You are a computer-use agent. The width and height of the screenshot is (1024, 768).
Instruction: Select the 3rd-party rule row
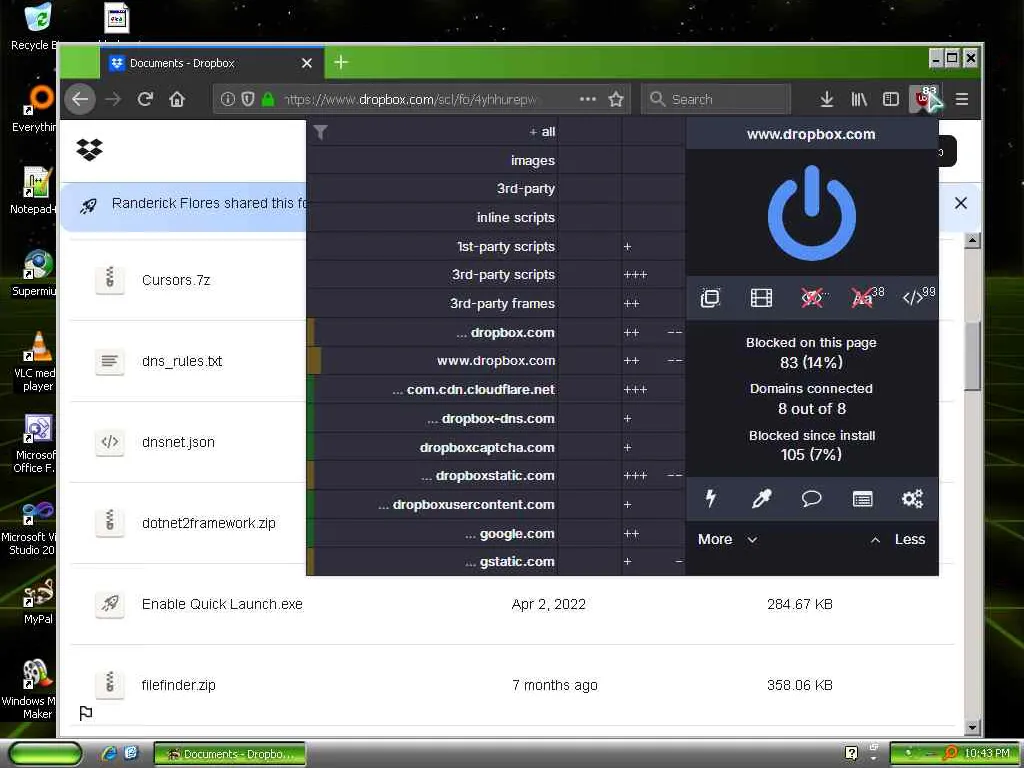[496, 189]
